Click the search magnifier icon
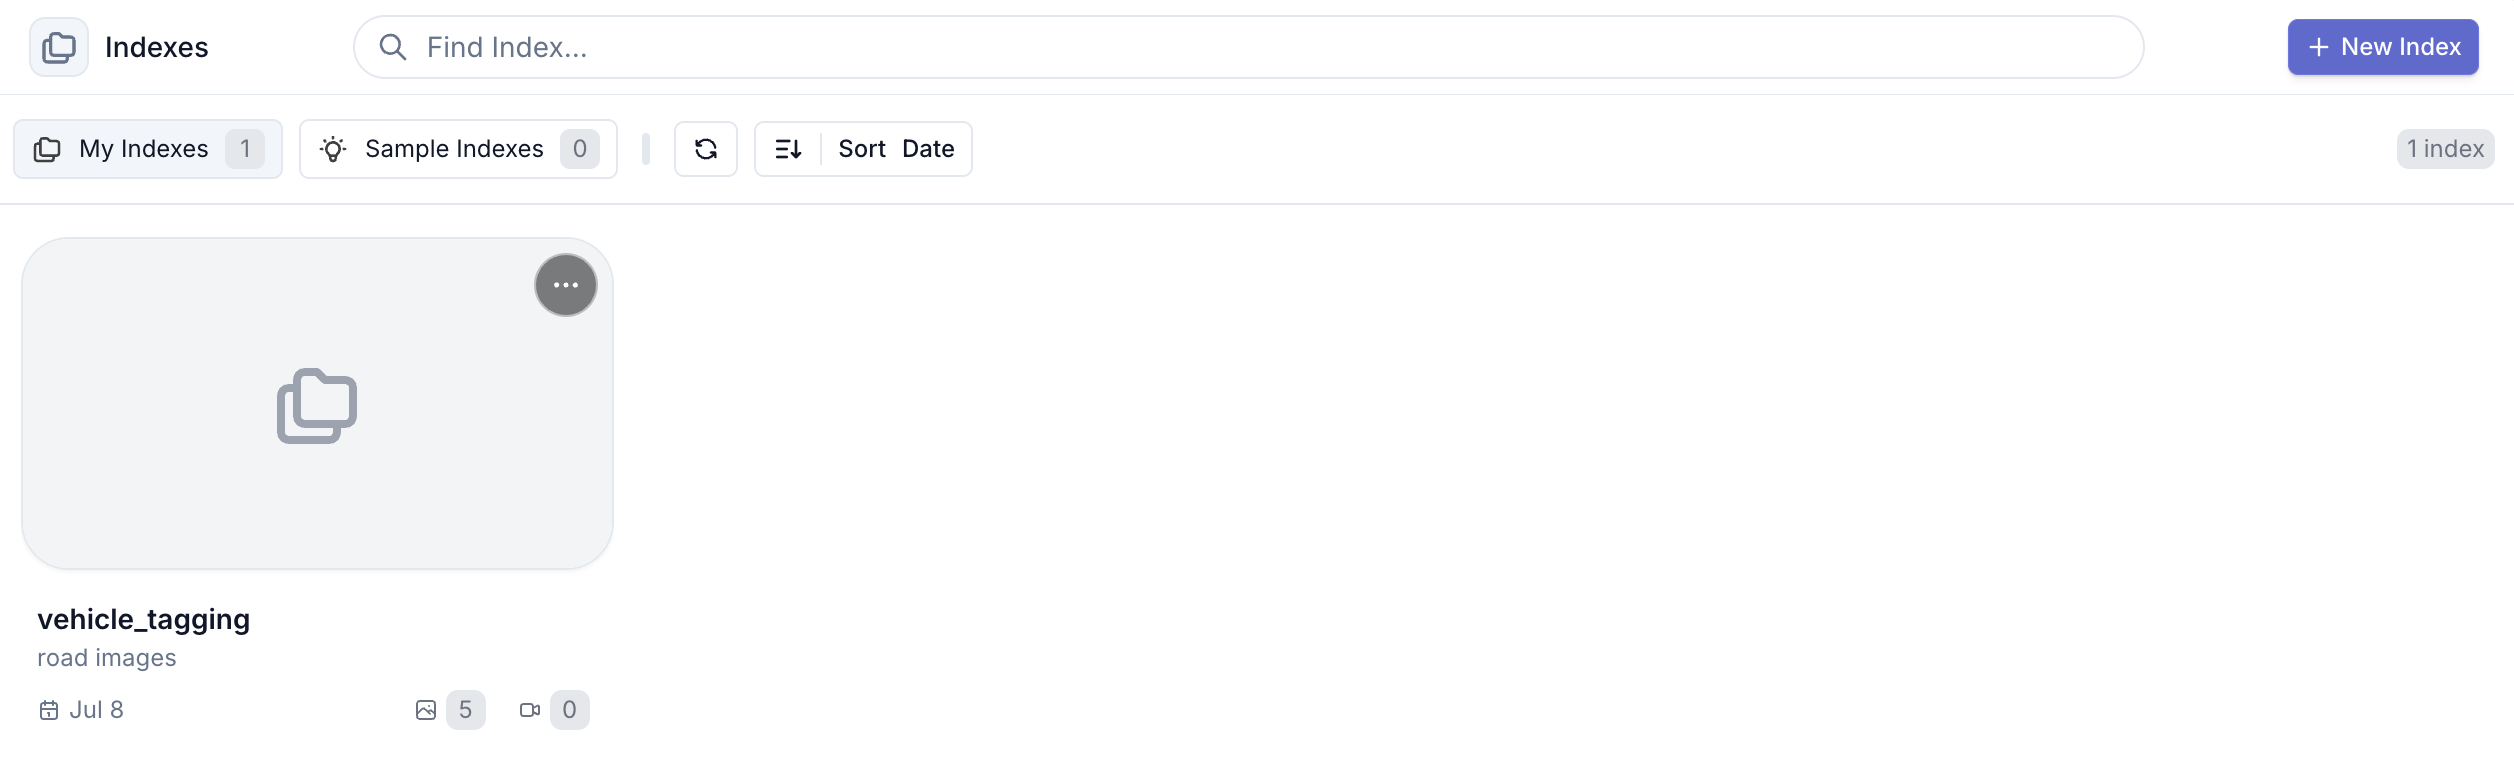The height and width of the screenshot is (784, 2514). 393,46
